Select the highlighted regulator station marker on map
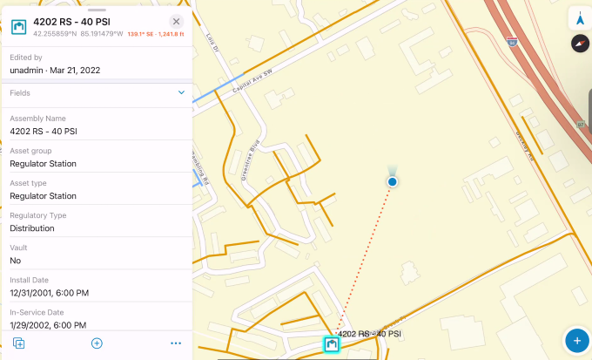 331,344
